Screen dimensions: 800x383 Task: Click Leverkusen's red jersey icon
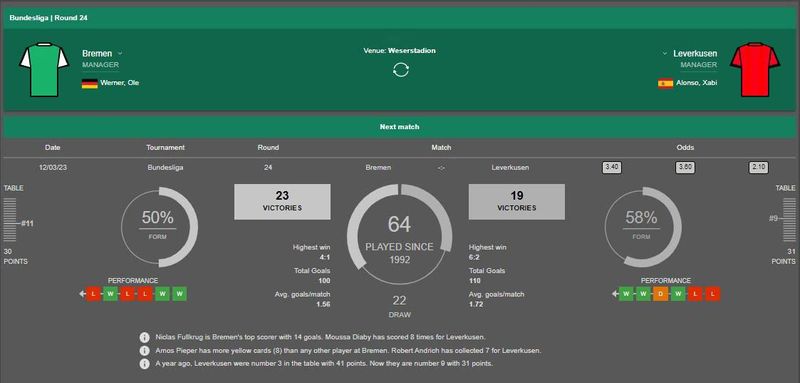tap(755, 69)
